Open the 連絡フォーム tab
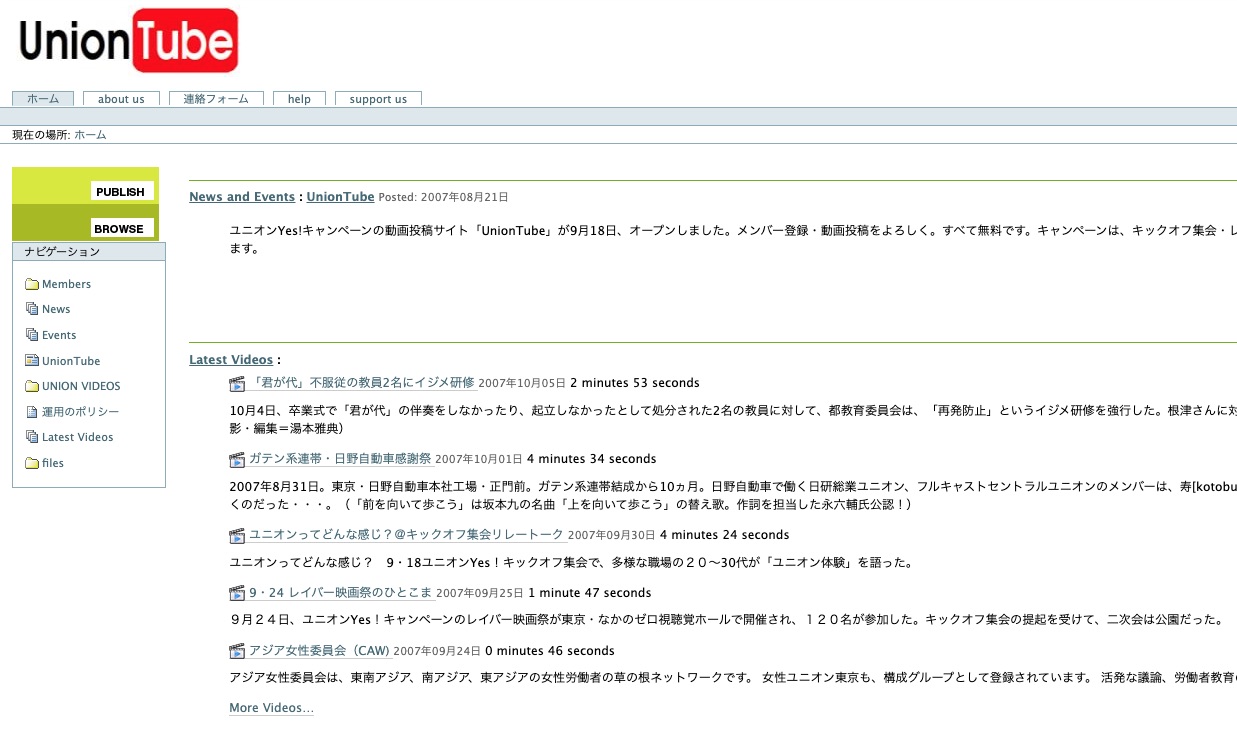 point(216,99)
